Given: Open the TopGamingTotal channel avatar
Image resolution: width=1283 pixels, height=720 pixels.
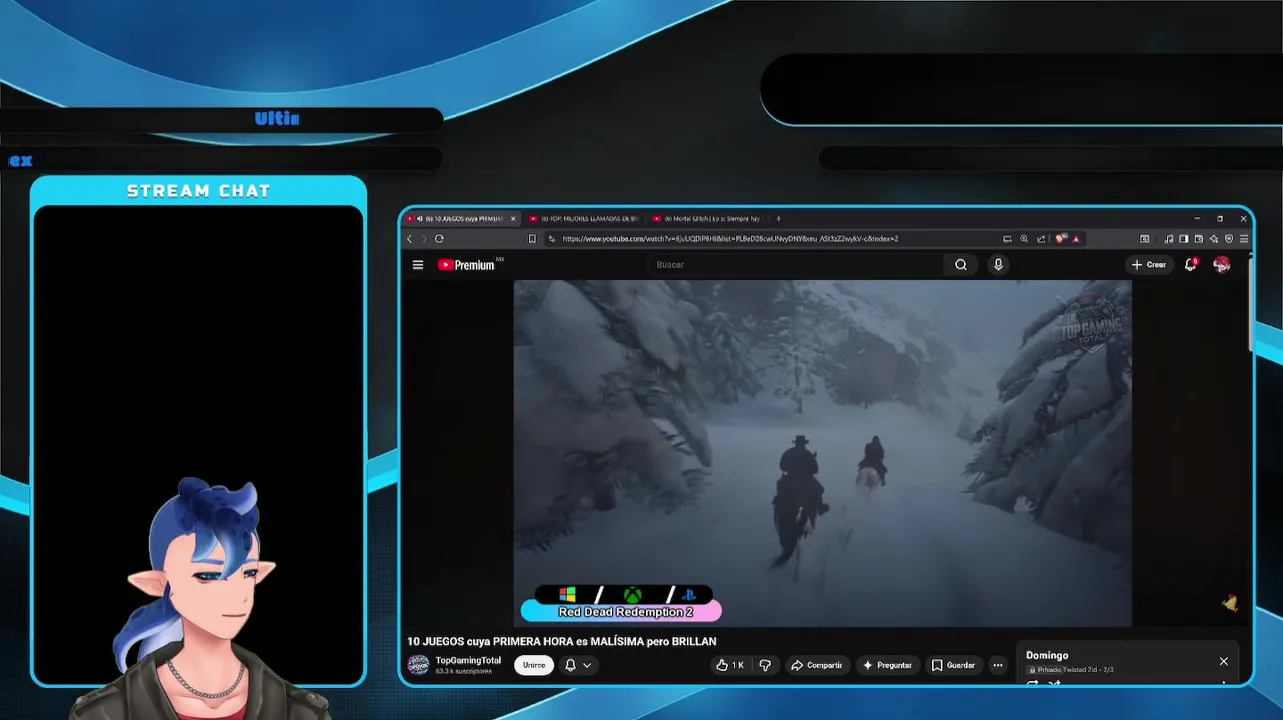Looking at the screenshot, I should (418, 665).
